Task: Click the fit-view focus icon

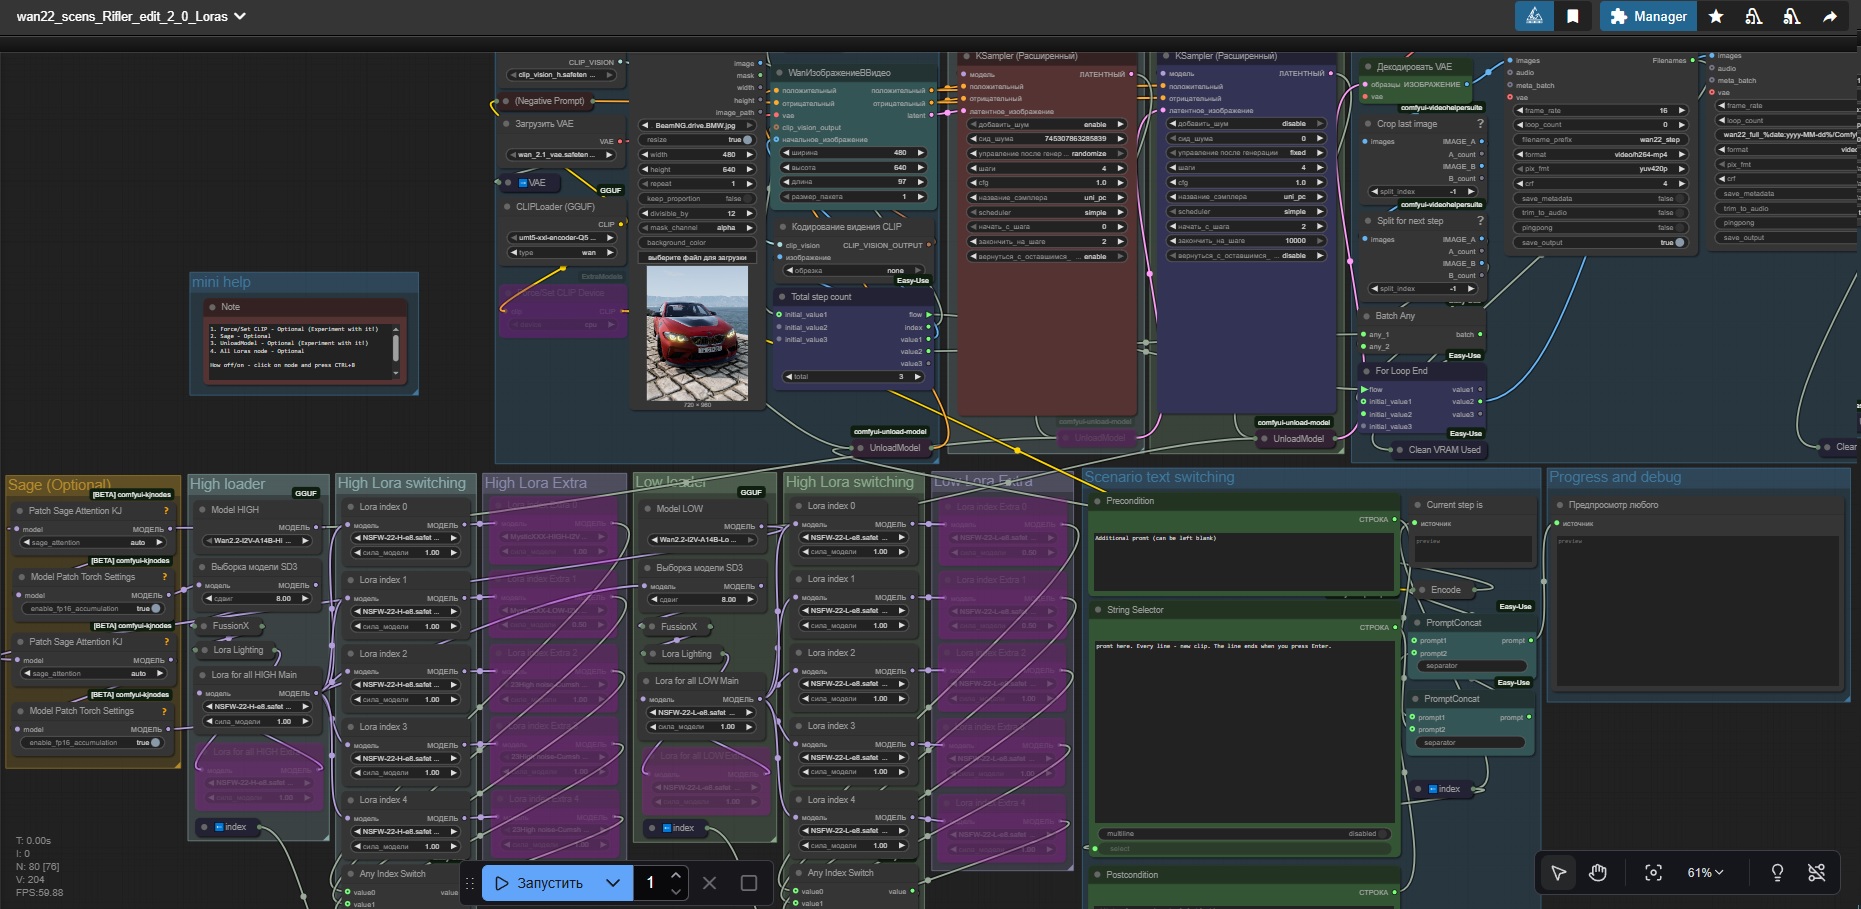Action: coord(1653,872)
